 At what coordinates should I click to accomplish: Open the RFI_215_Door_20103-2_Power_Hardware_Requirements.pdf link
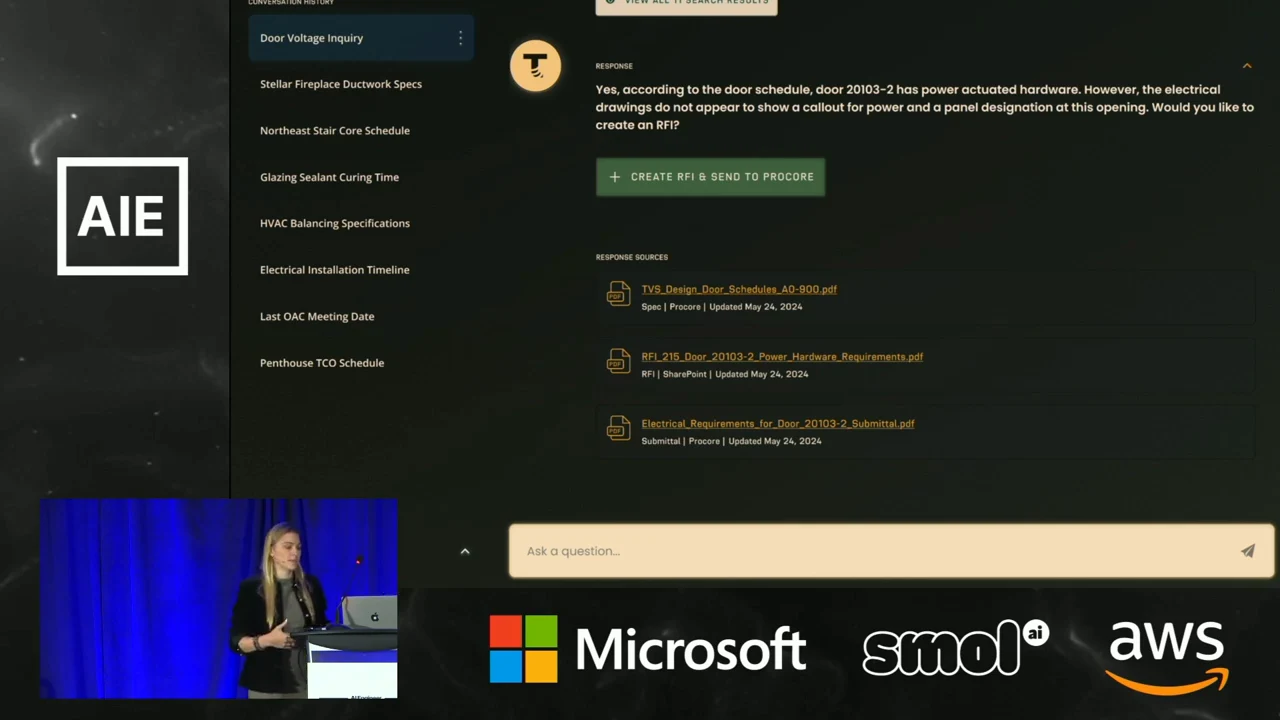782,356
